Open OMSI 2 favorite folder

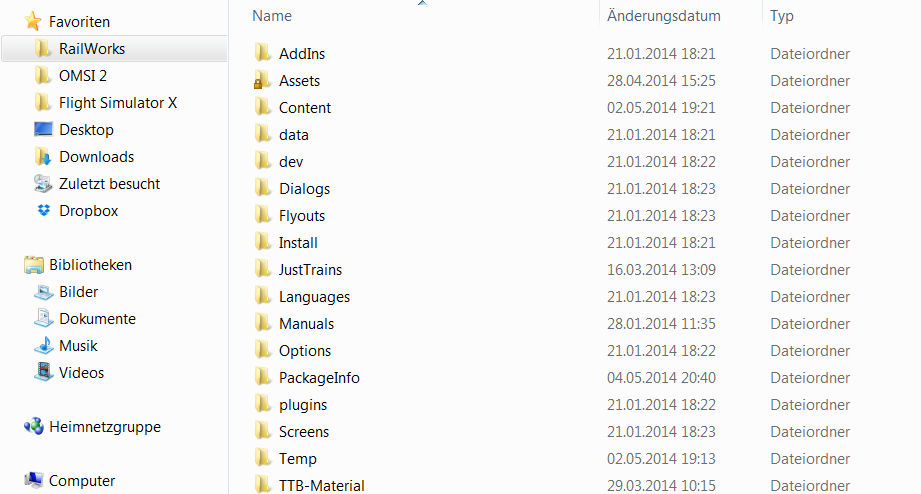point(82,76)
